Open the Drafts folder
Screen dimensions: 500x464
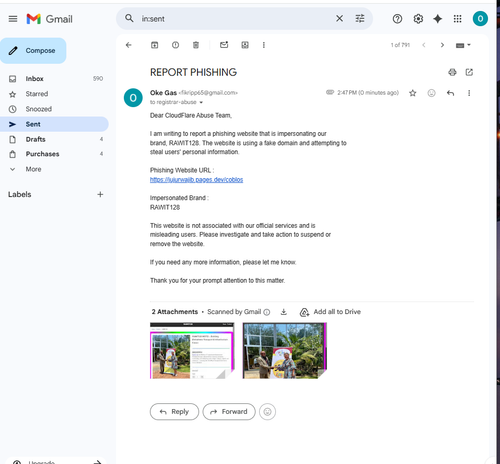coord(54,139)
